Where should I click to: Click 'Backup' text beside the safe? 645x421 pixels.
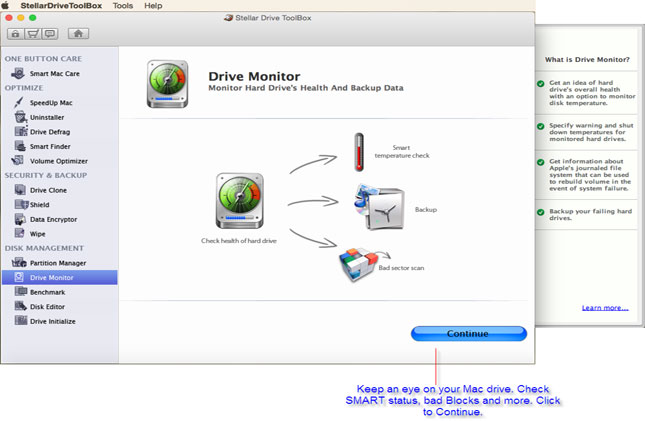[x=426, y=209]
